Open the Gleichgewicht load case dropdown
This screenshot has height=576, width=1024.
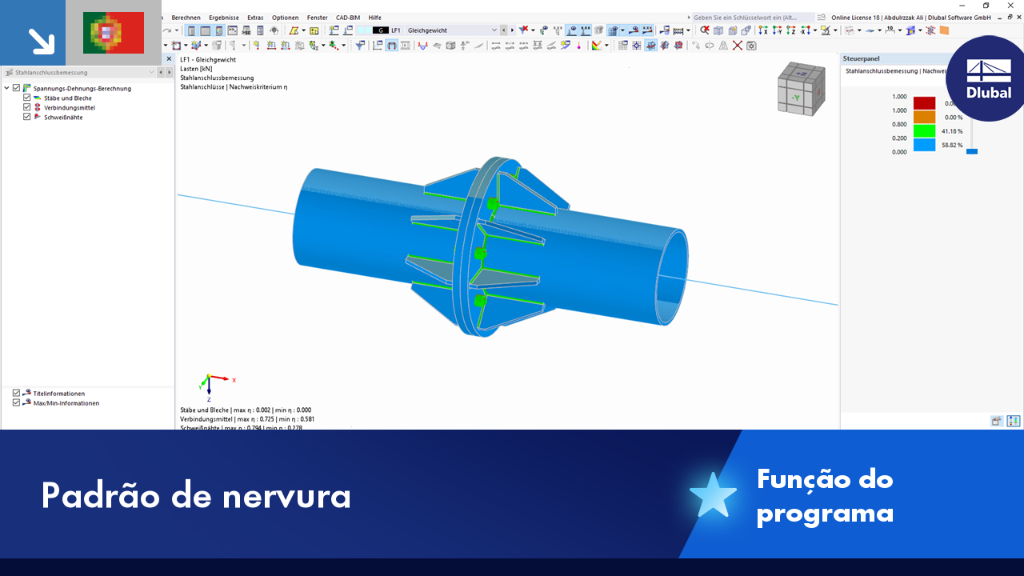pos(494,30)
